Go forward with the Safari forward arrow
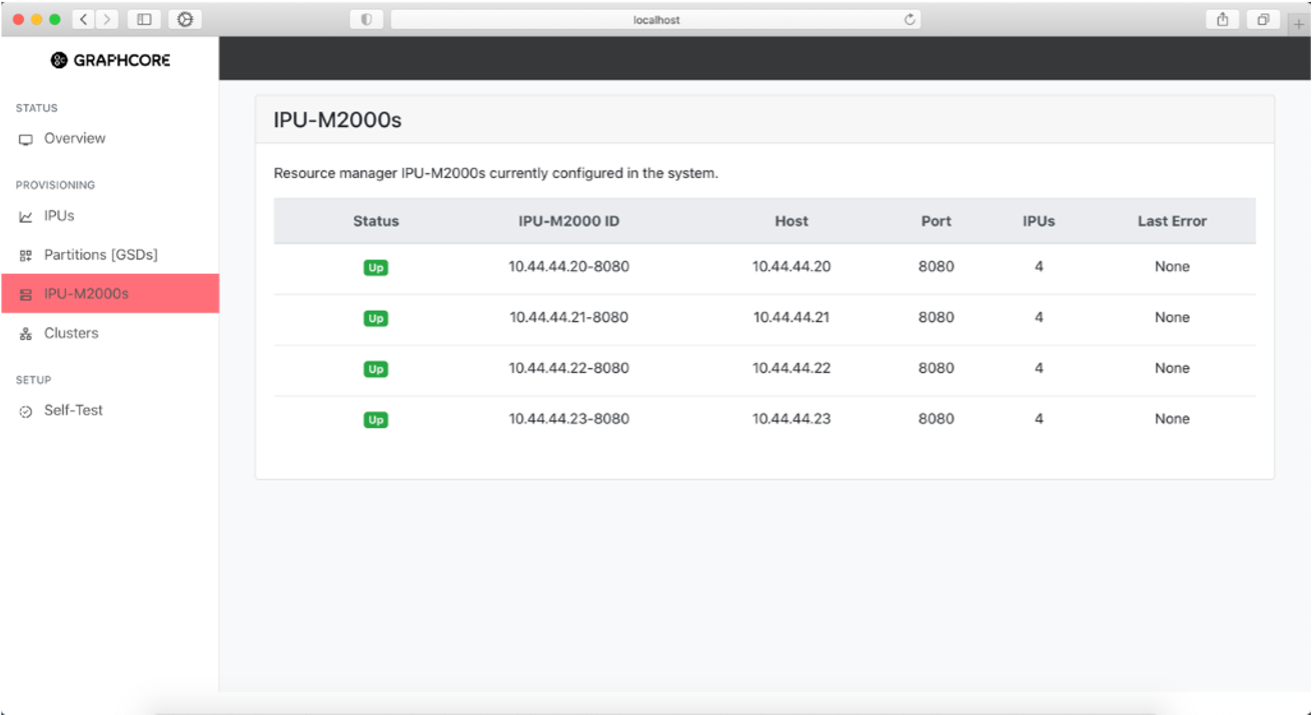 pyautogui.click(x=107, y=19)
